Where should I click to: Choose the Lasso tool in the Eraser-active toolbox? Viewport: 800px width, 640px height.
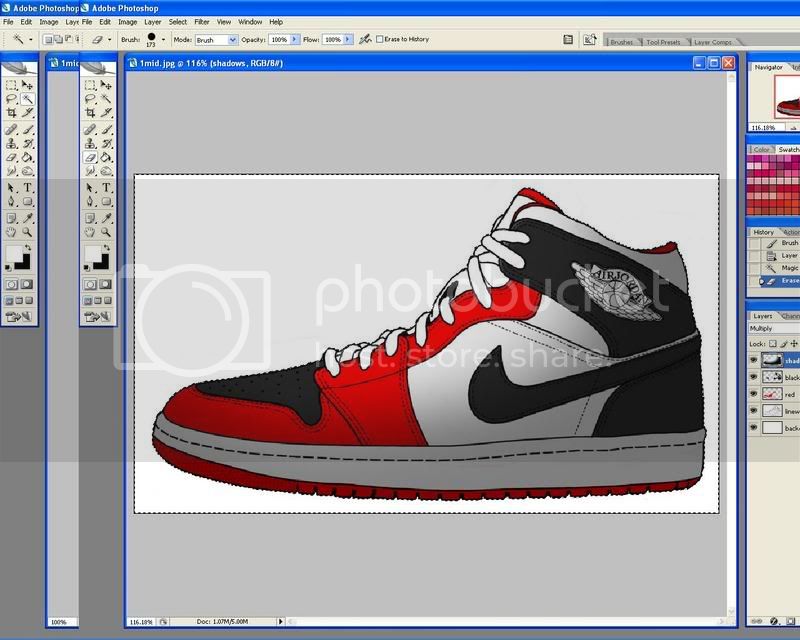coord(90,99)
